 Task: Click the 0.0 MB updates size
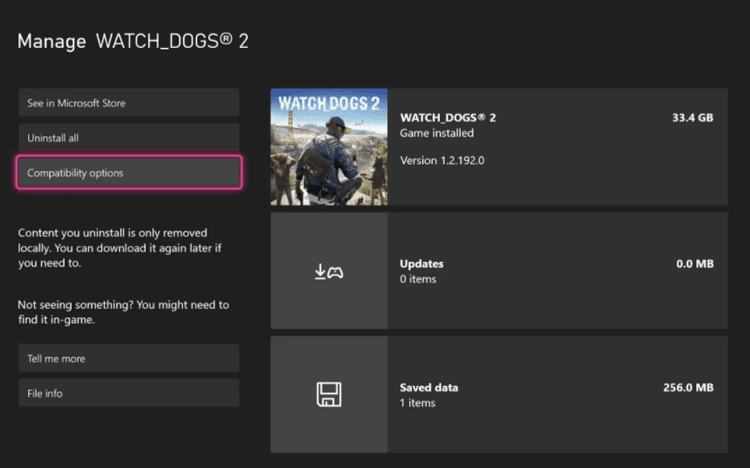click(x=695, y=264)
